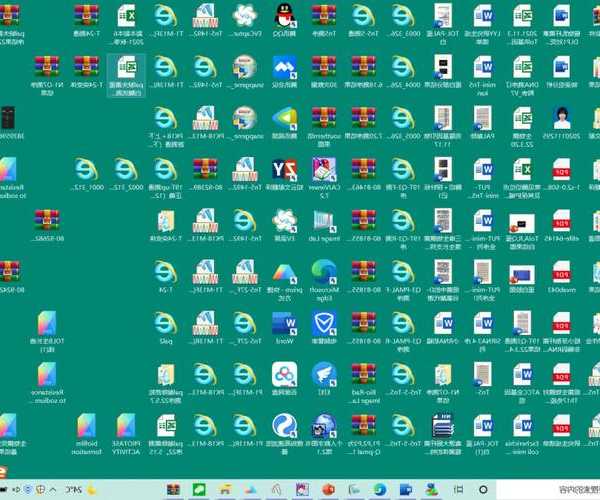Open the Resistance to sodium file
The width and height of the screenshot is (600, 500).
[44, 374]
